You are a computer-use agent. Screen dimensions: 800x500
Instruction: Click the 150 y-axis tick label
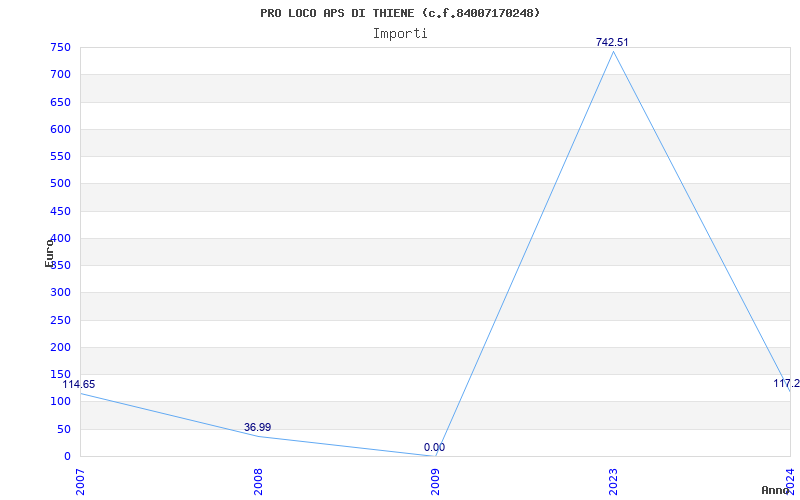pos(60,374)
